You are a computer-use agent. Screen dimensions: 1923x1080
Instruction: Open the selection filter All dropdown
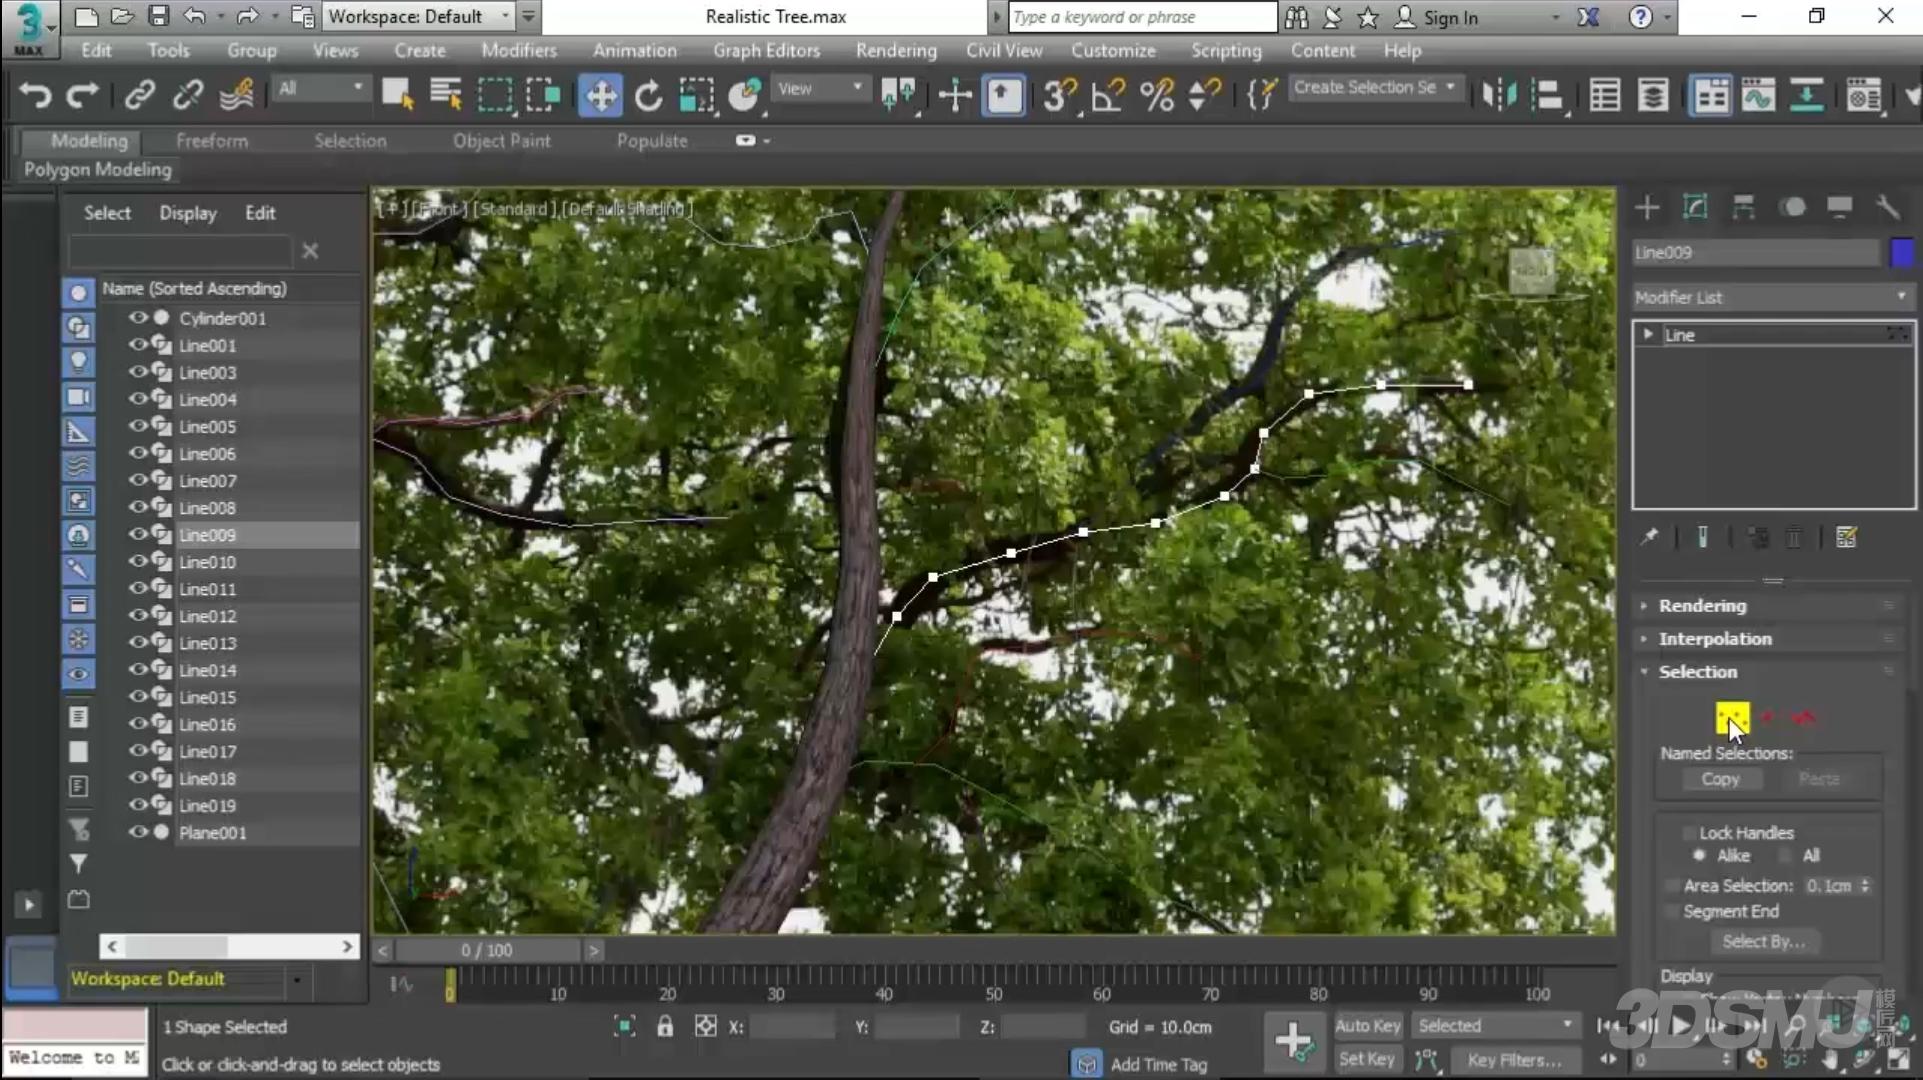(320, 89)
